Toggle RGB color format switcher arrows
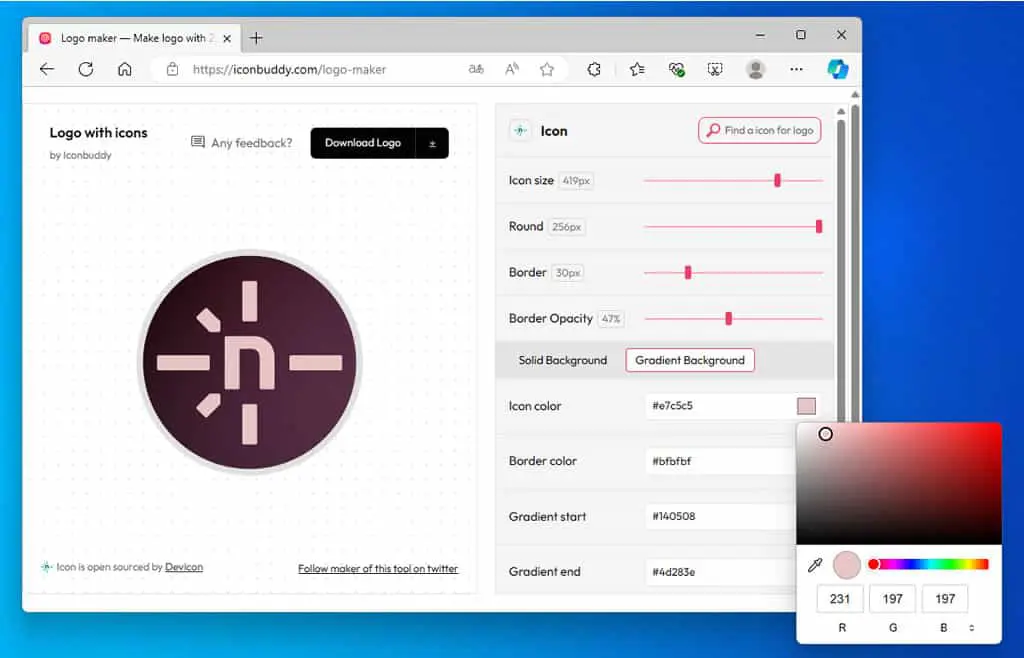1024x658 pixels. point(972,628)
